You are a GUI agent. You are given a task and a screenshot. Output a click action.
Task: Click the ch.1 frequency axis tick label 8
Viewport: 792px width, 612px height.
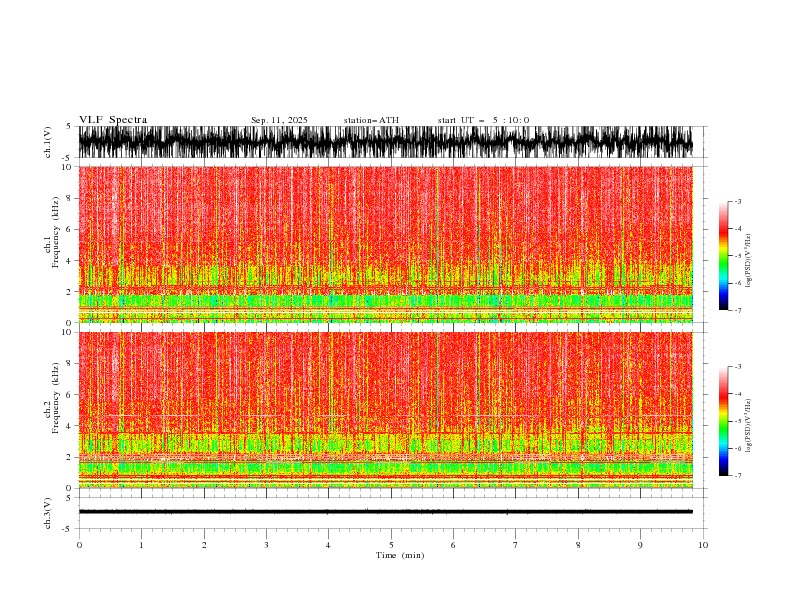pos(69,198)
